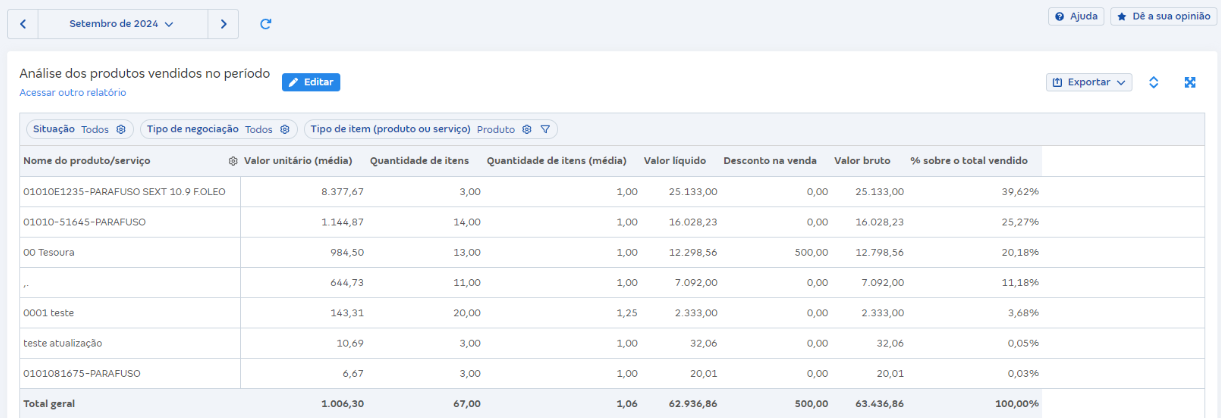1221x418 pixels.
Task: Expand the Exportar dropdown
Action: click(x=1089, y=82)
